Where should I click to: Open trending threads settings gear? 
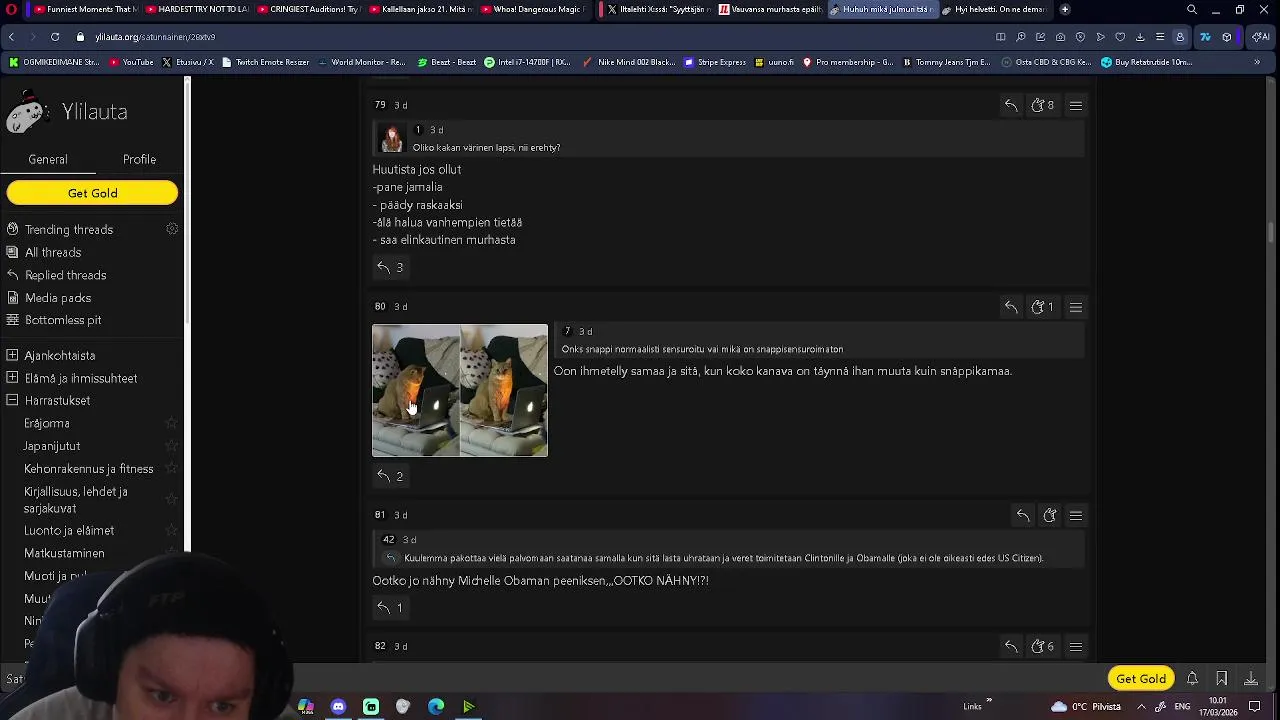172,229
